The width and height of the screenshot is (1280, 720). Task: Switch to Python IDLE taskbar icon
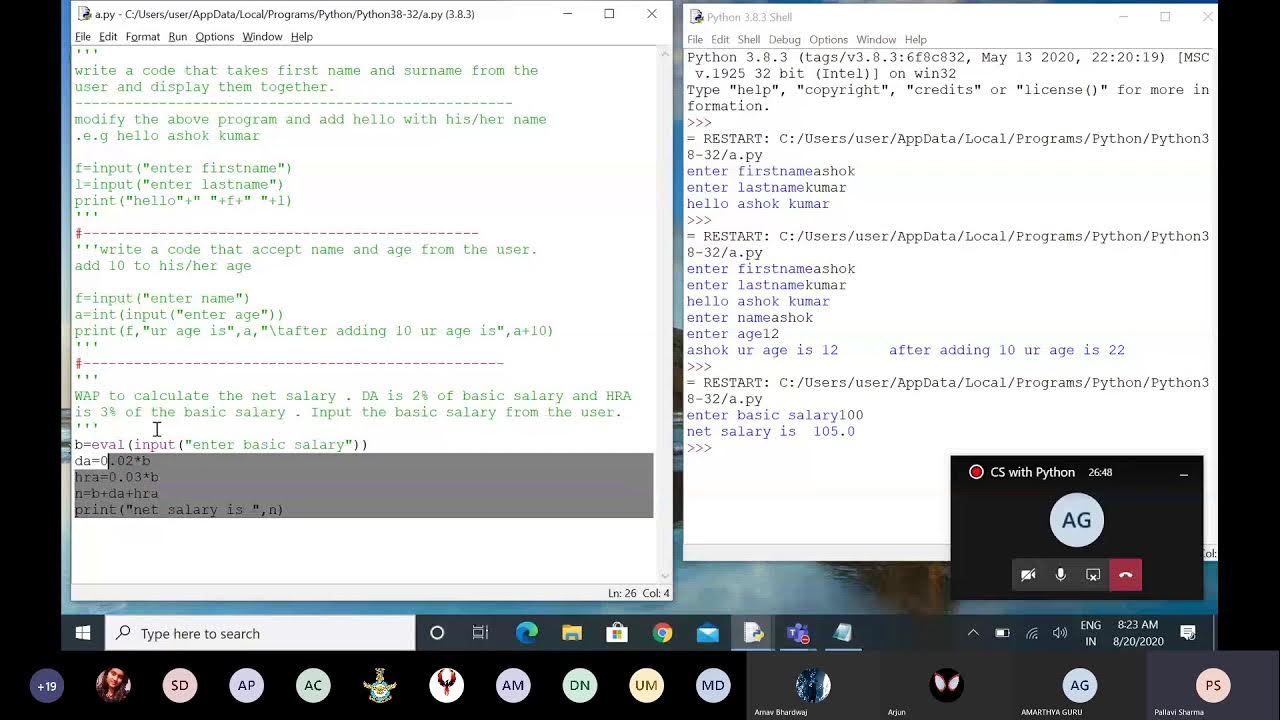754,633
